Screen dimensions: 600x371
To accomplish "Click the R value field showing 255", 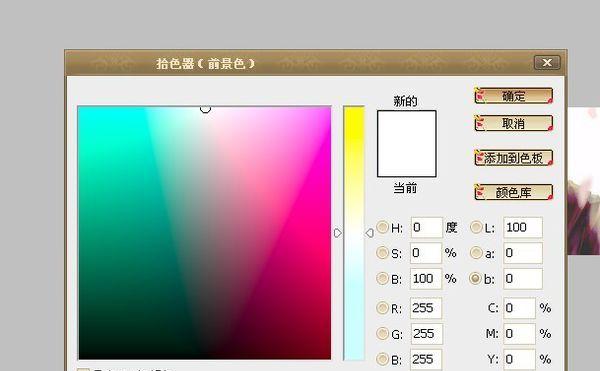I will (x=426, y=308).
